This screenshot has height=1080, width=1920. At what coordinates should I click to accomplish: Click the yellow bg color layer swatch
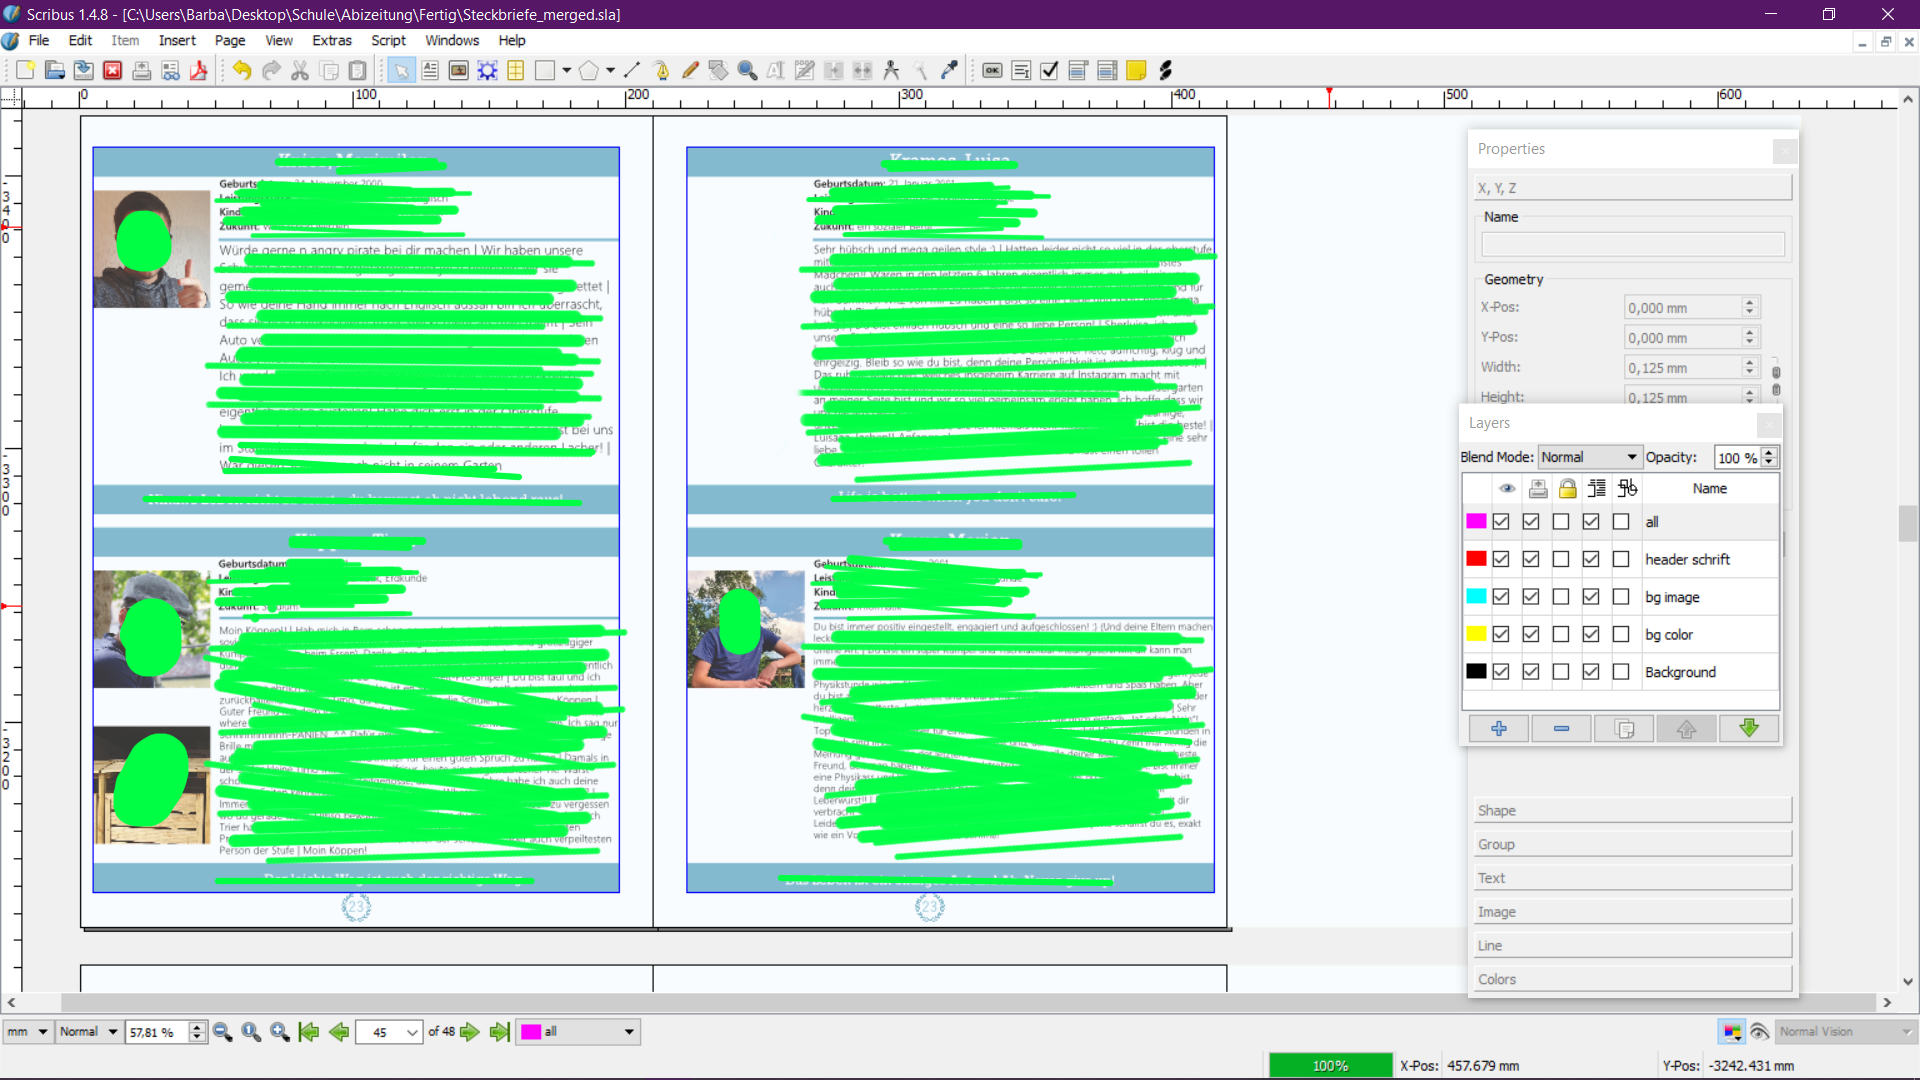[x=1476, y=634]
